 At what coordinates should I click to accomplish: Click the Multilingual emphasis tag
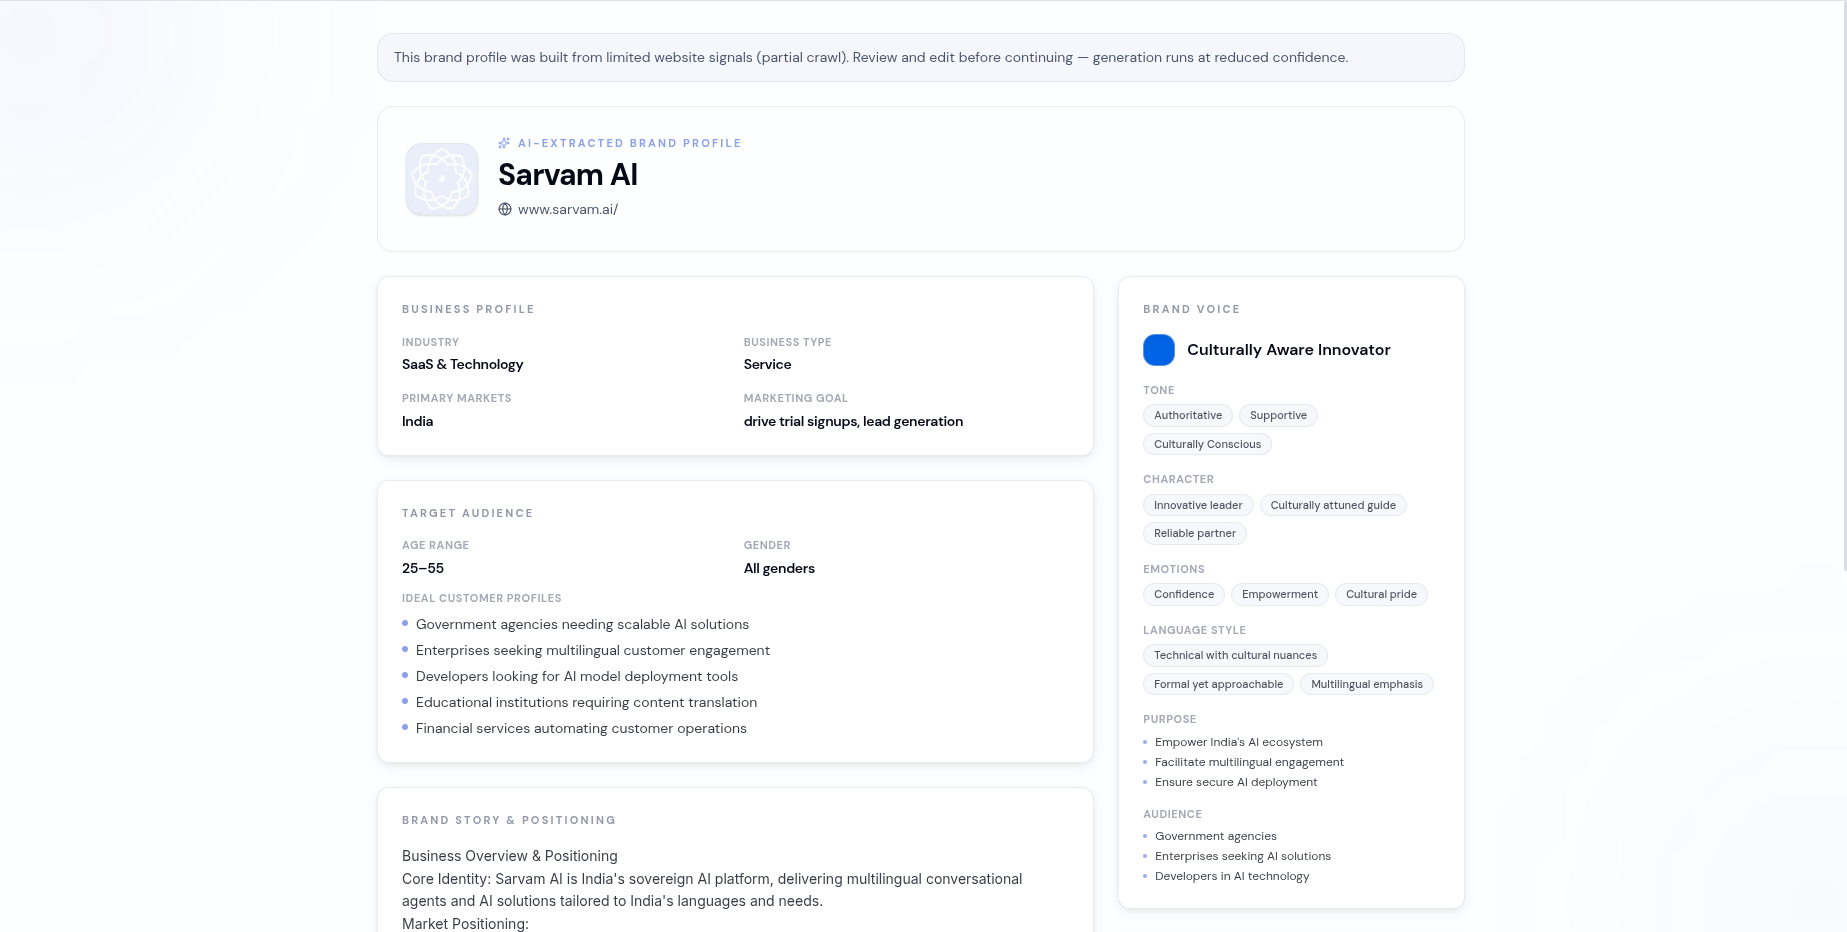pos(1367,685)
